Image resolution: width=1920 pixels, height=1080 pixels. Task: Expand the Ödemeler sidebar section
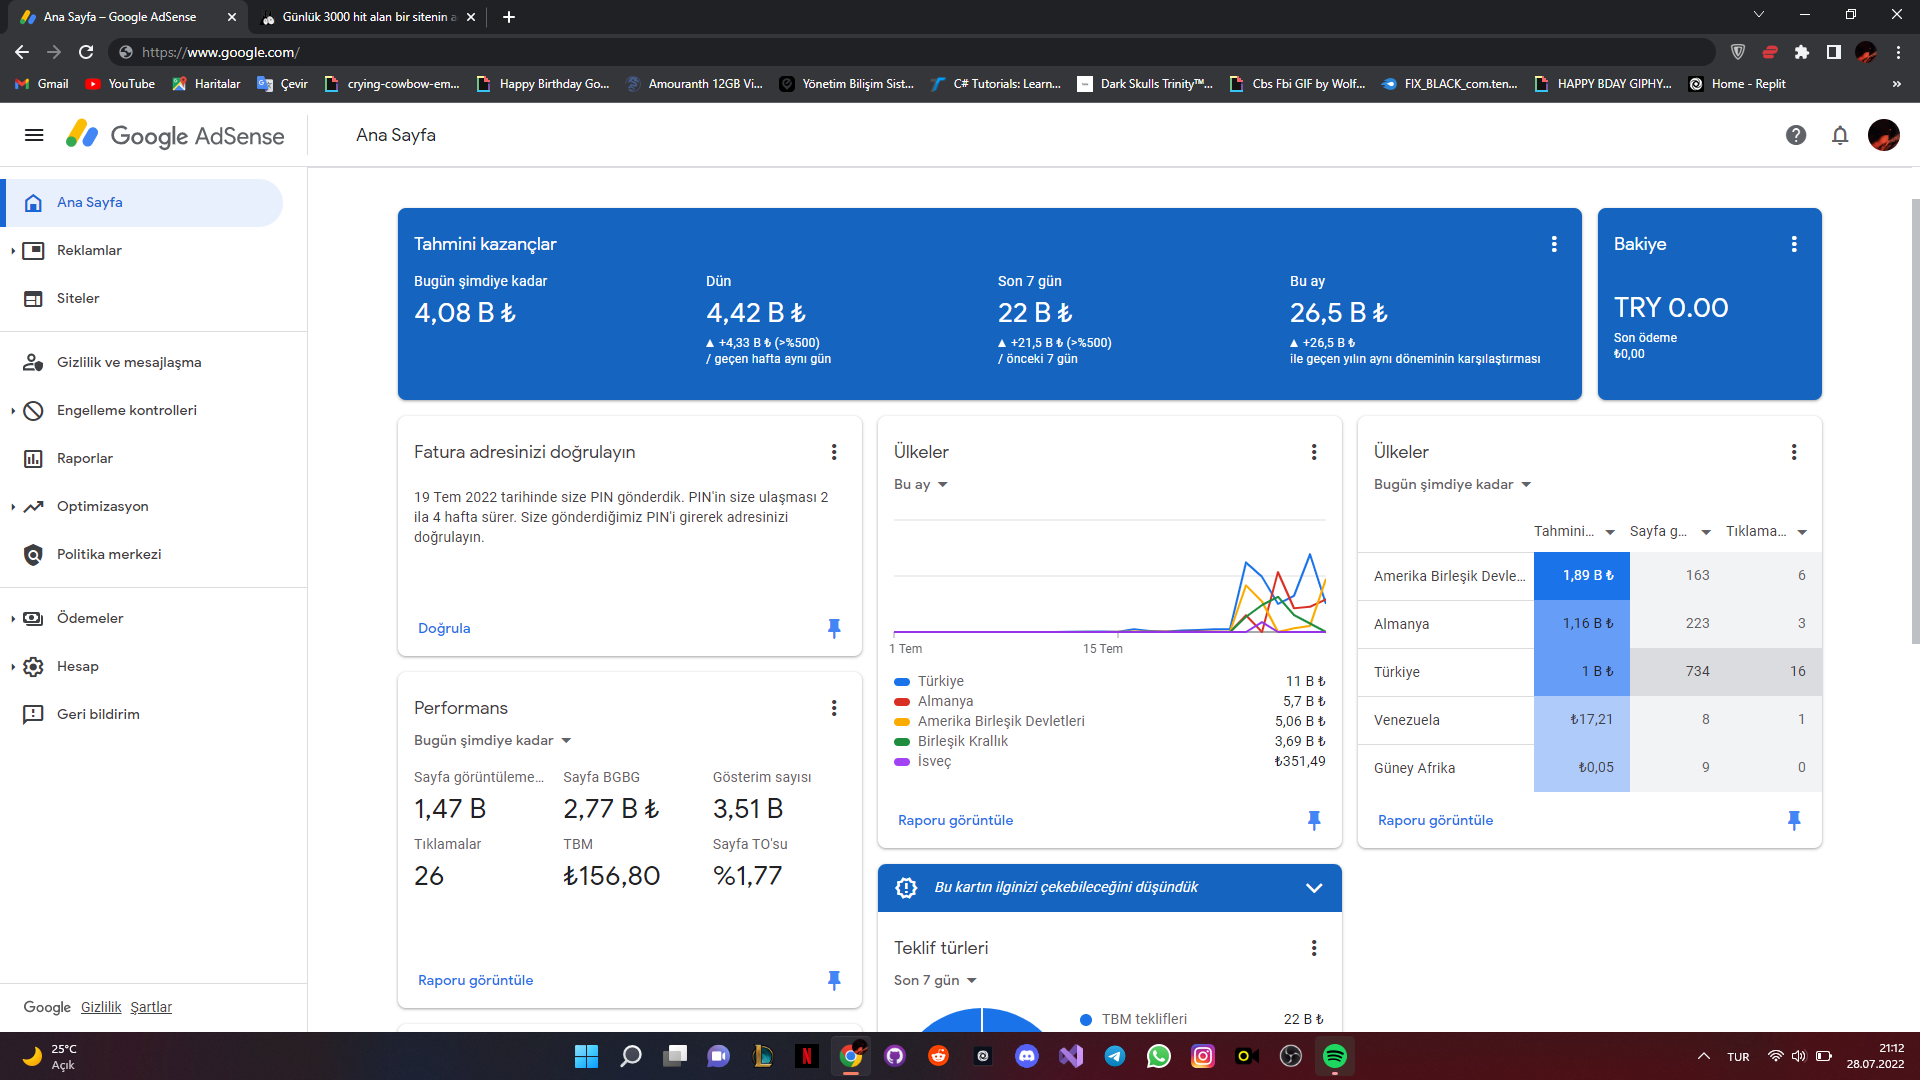pos(13,619)
